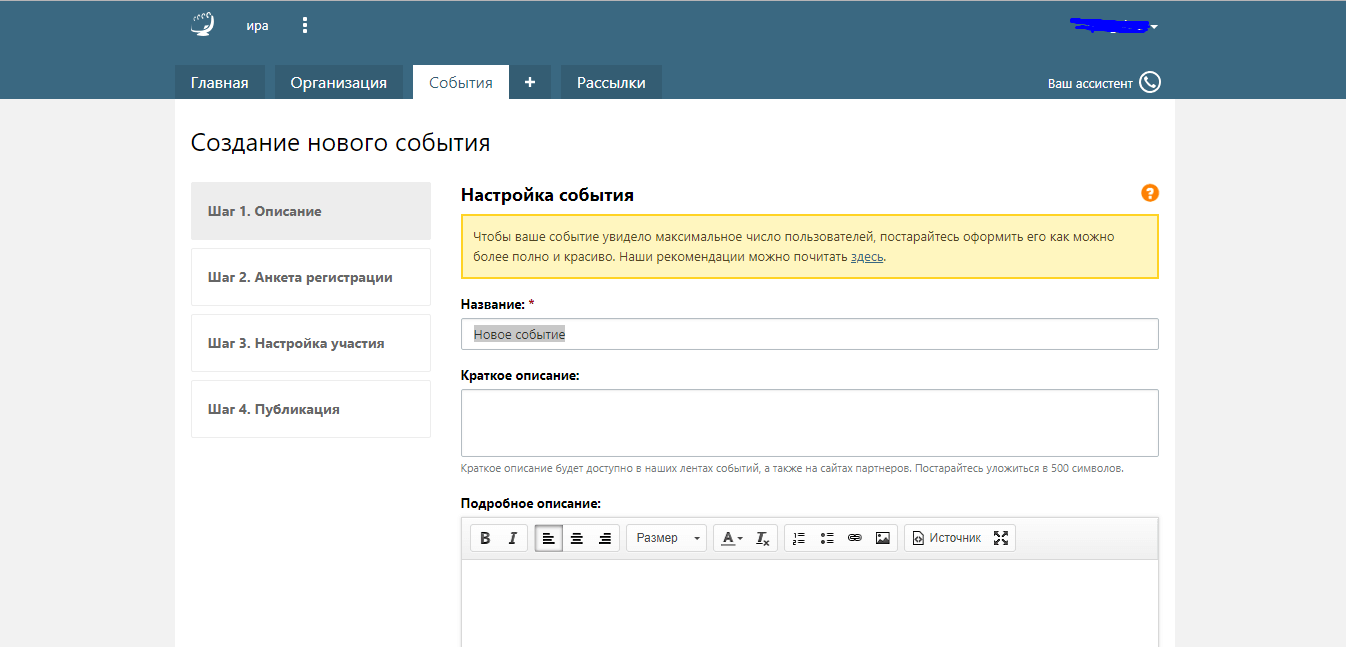This screenshot has width=1346, height=647.
Task: Open Шаг 2. Анкета регистрации step
Action: pyautogui.click(x=310, y=277)
